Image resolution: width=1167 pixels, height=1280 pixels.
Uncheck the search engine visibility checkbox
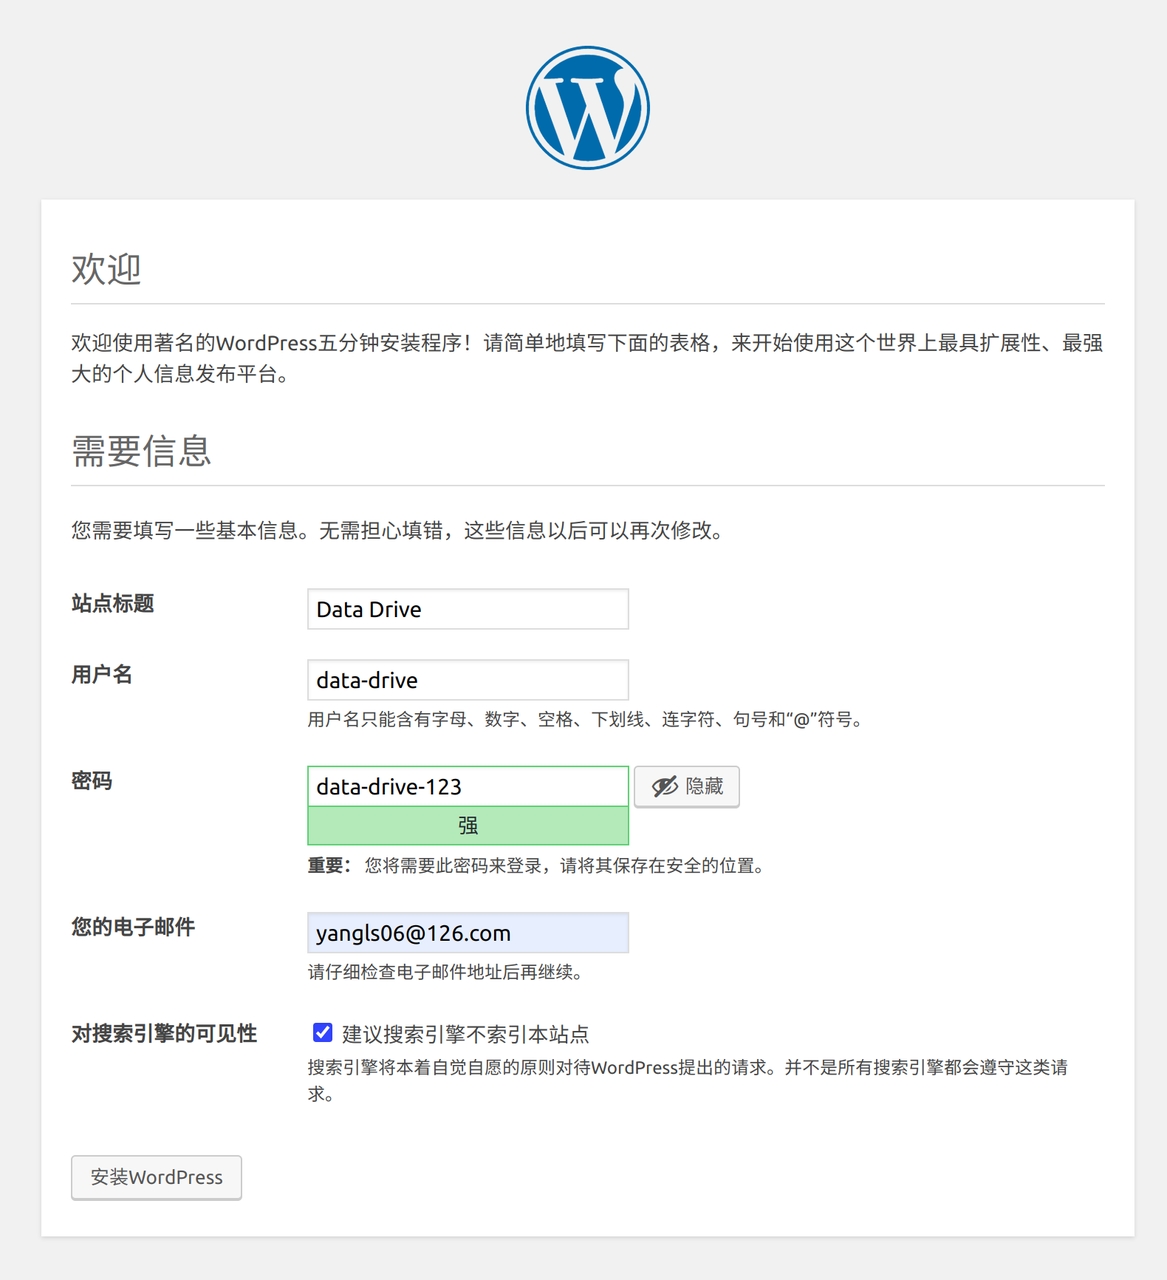pos(322,1033)
